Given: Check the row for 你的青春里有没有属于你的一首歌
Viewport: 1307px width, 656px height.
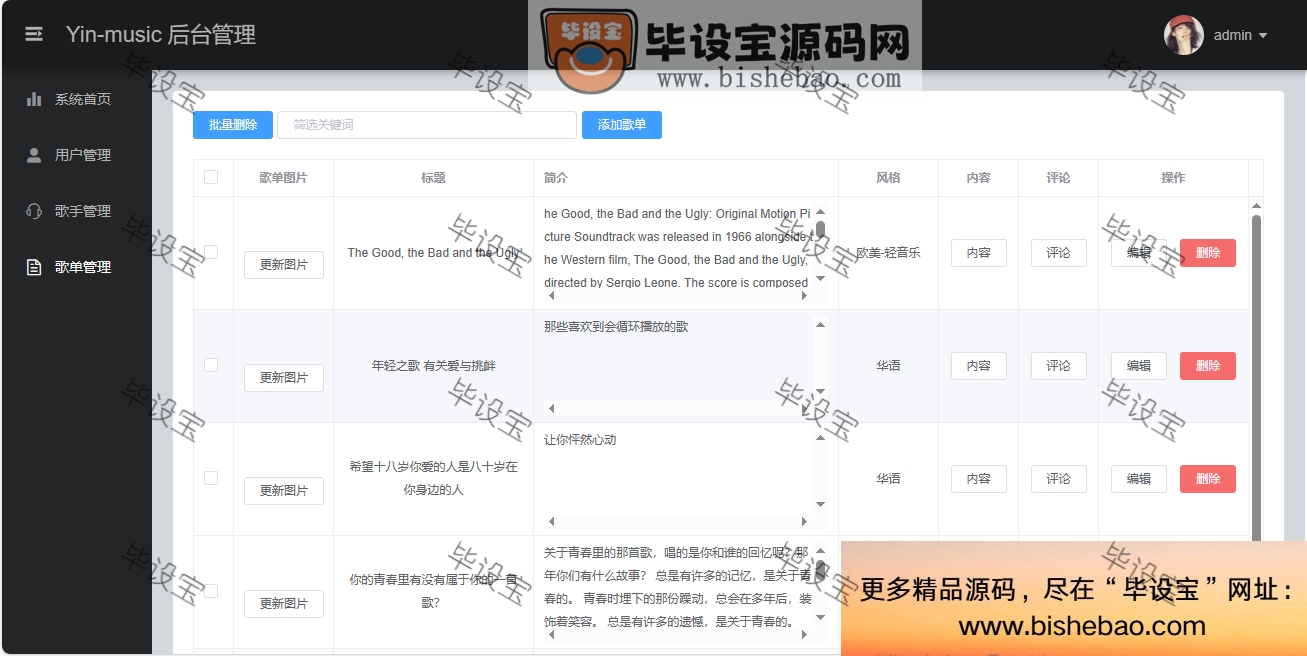Looking at the screenshot, I should [x=211, y=591].
